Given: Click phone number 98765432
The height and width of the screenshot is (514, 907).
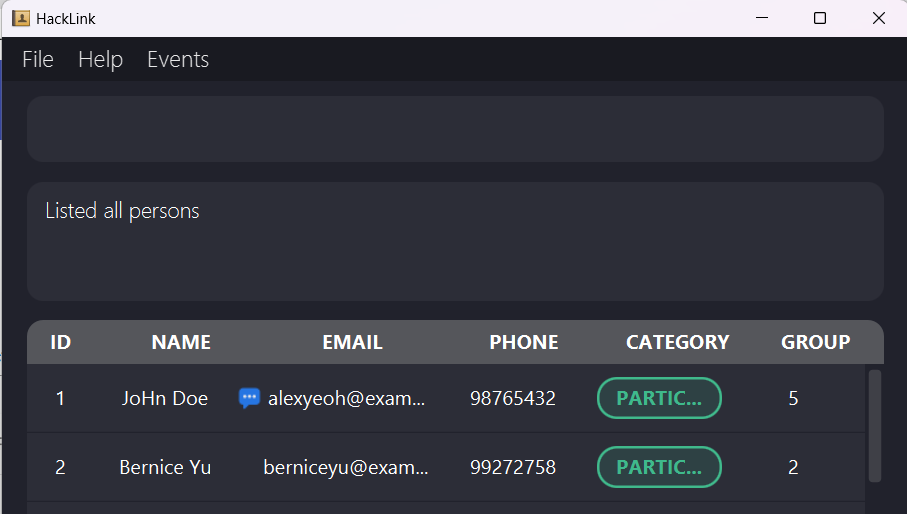Looking at the screenshot, I should pyautogui.click(x=513, y=398).
